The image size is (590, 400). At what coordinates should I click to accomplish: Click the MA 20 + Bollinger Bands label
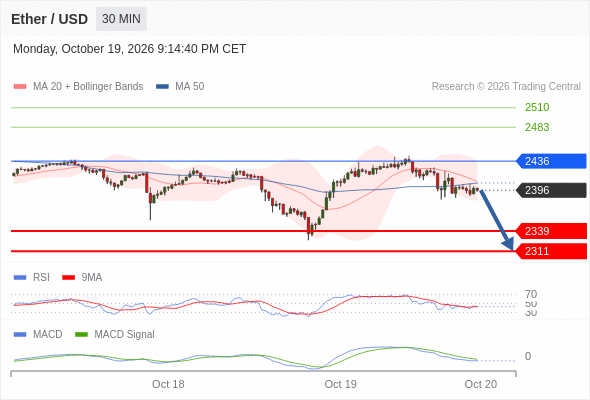(88, 87)
